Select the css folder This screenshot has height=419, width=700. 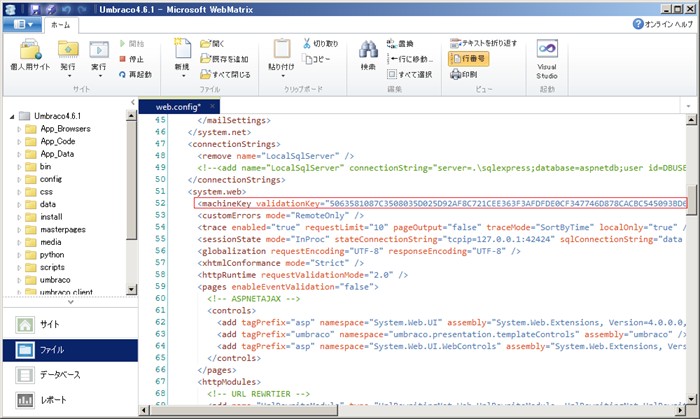(x=39, y=192)
